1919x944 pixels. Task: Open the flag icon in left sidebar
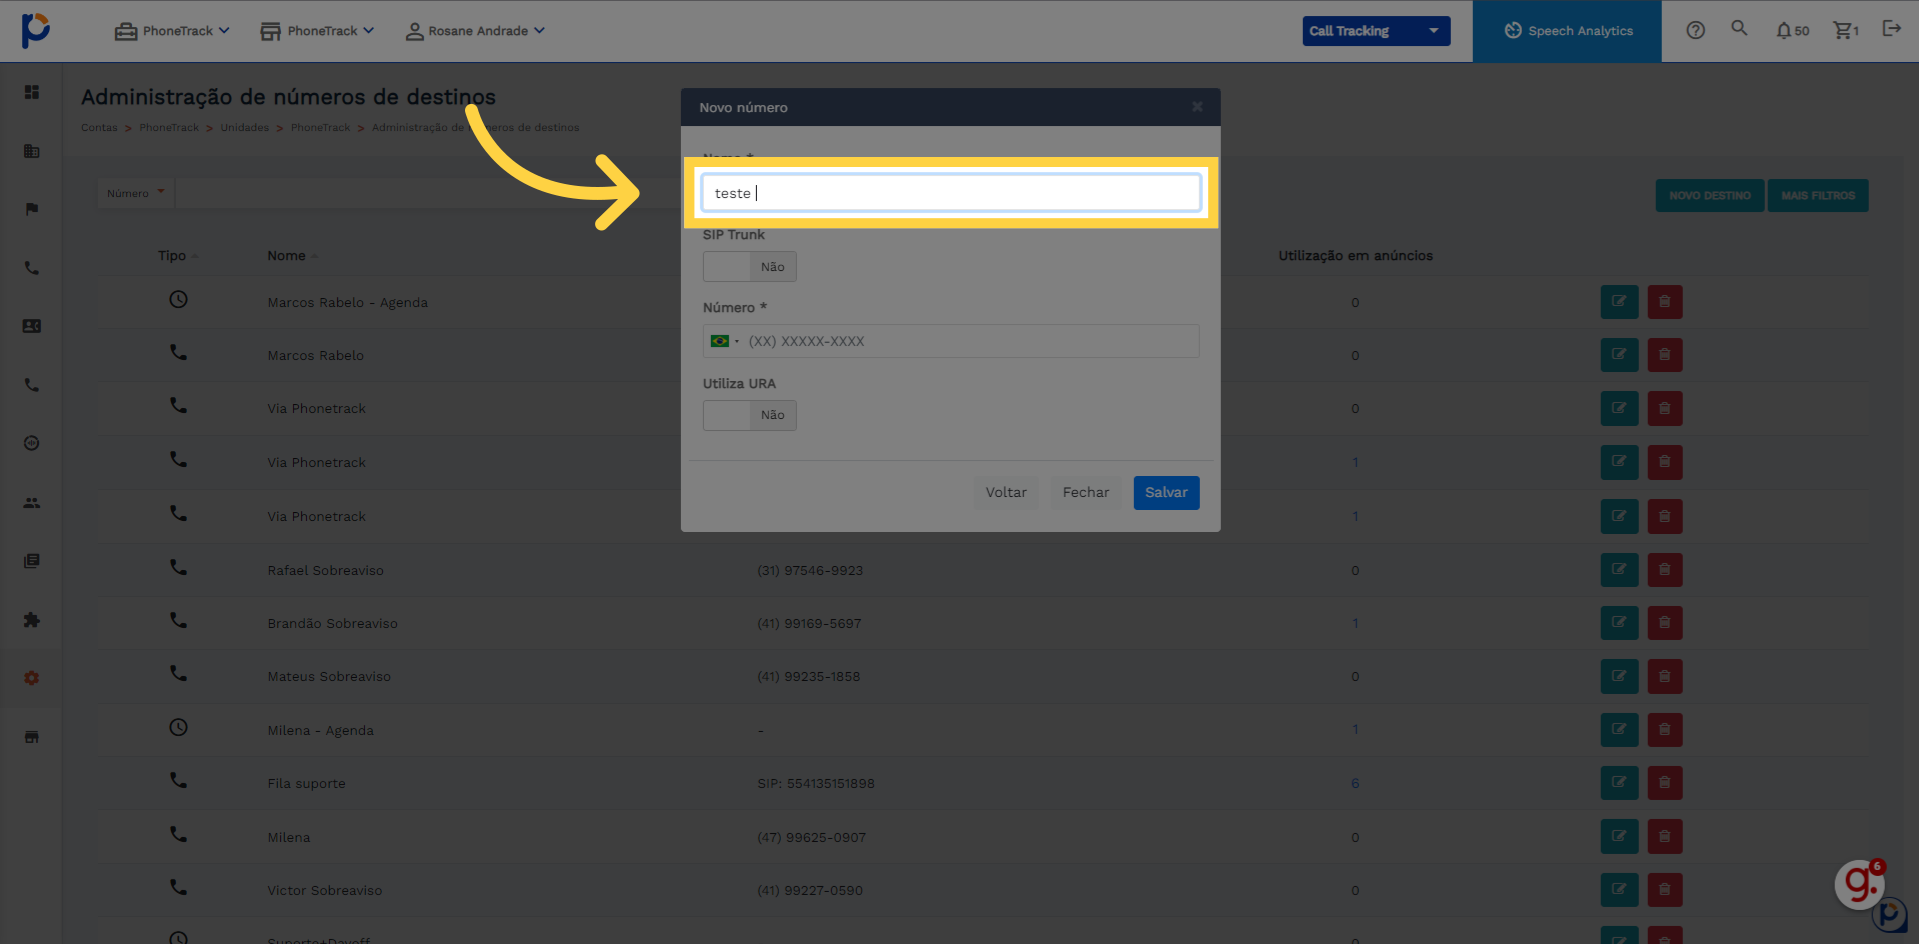click(x=32, y=209)
